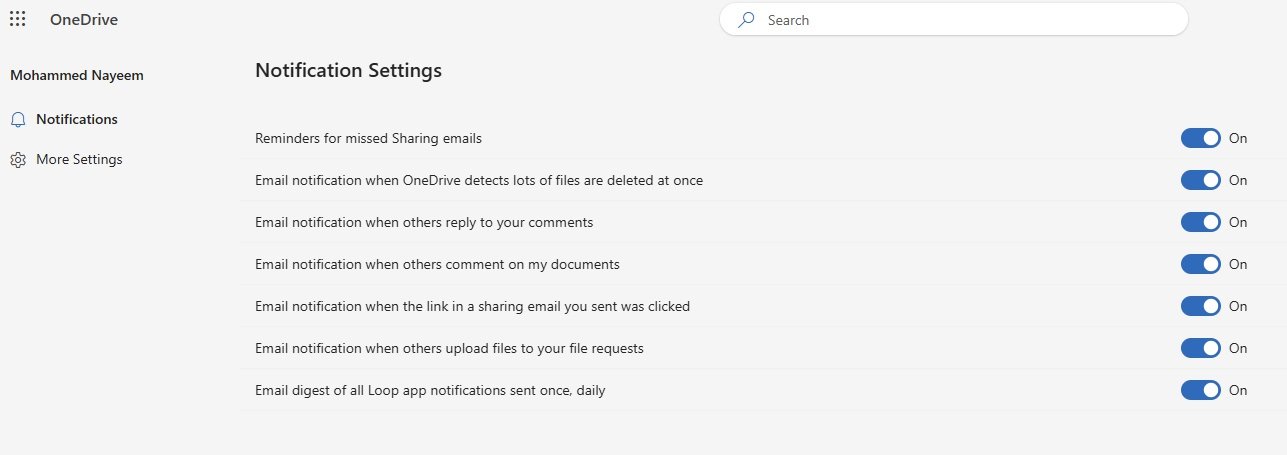Click the file requests notification label text
Viewport: 1287px width, 455px height.
[449, 348]
